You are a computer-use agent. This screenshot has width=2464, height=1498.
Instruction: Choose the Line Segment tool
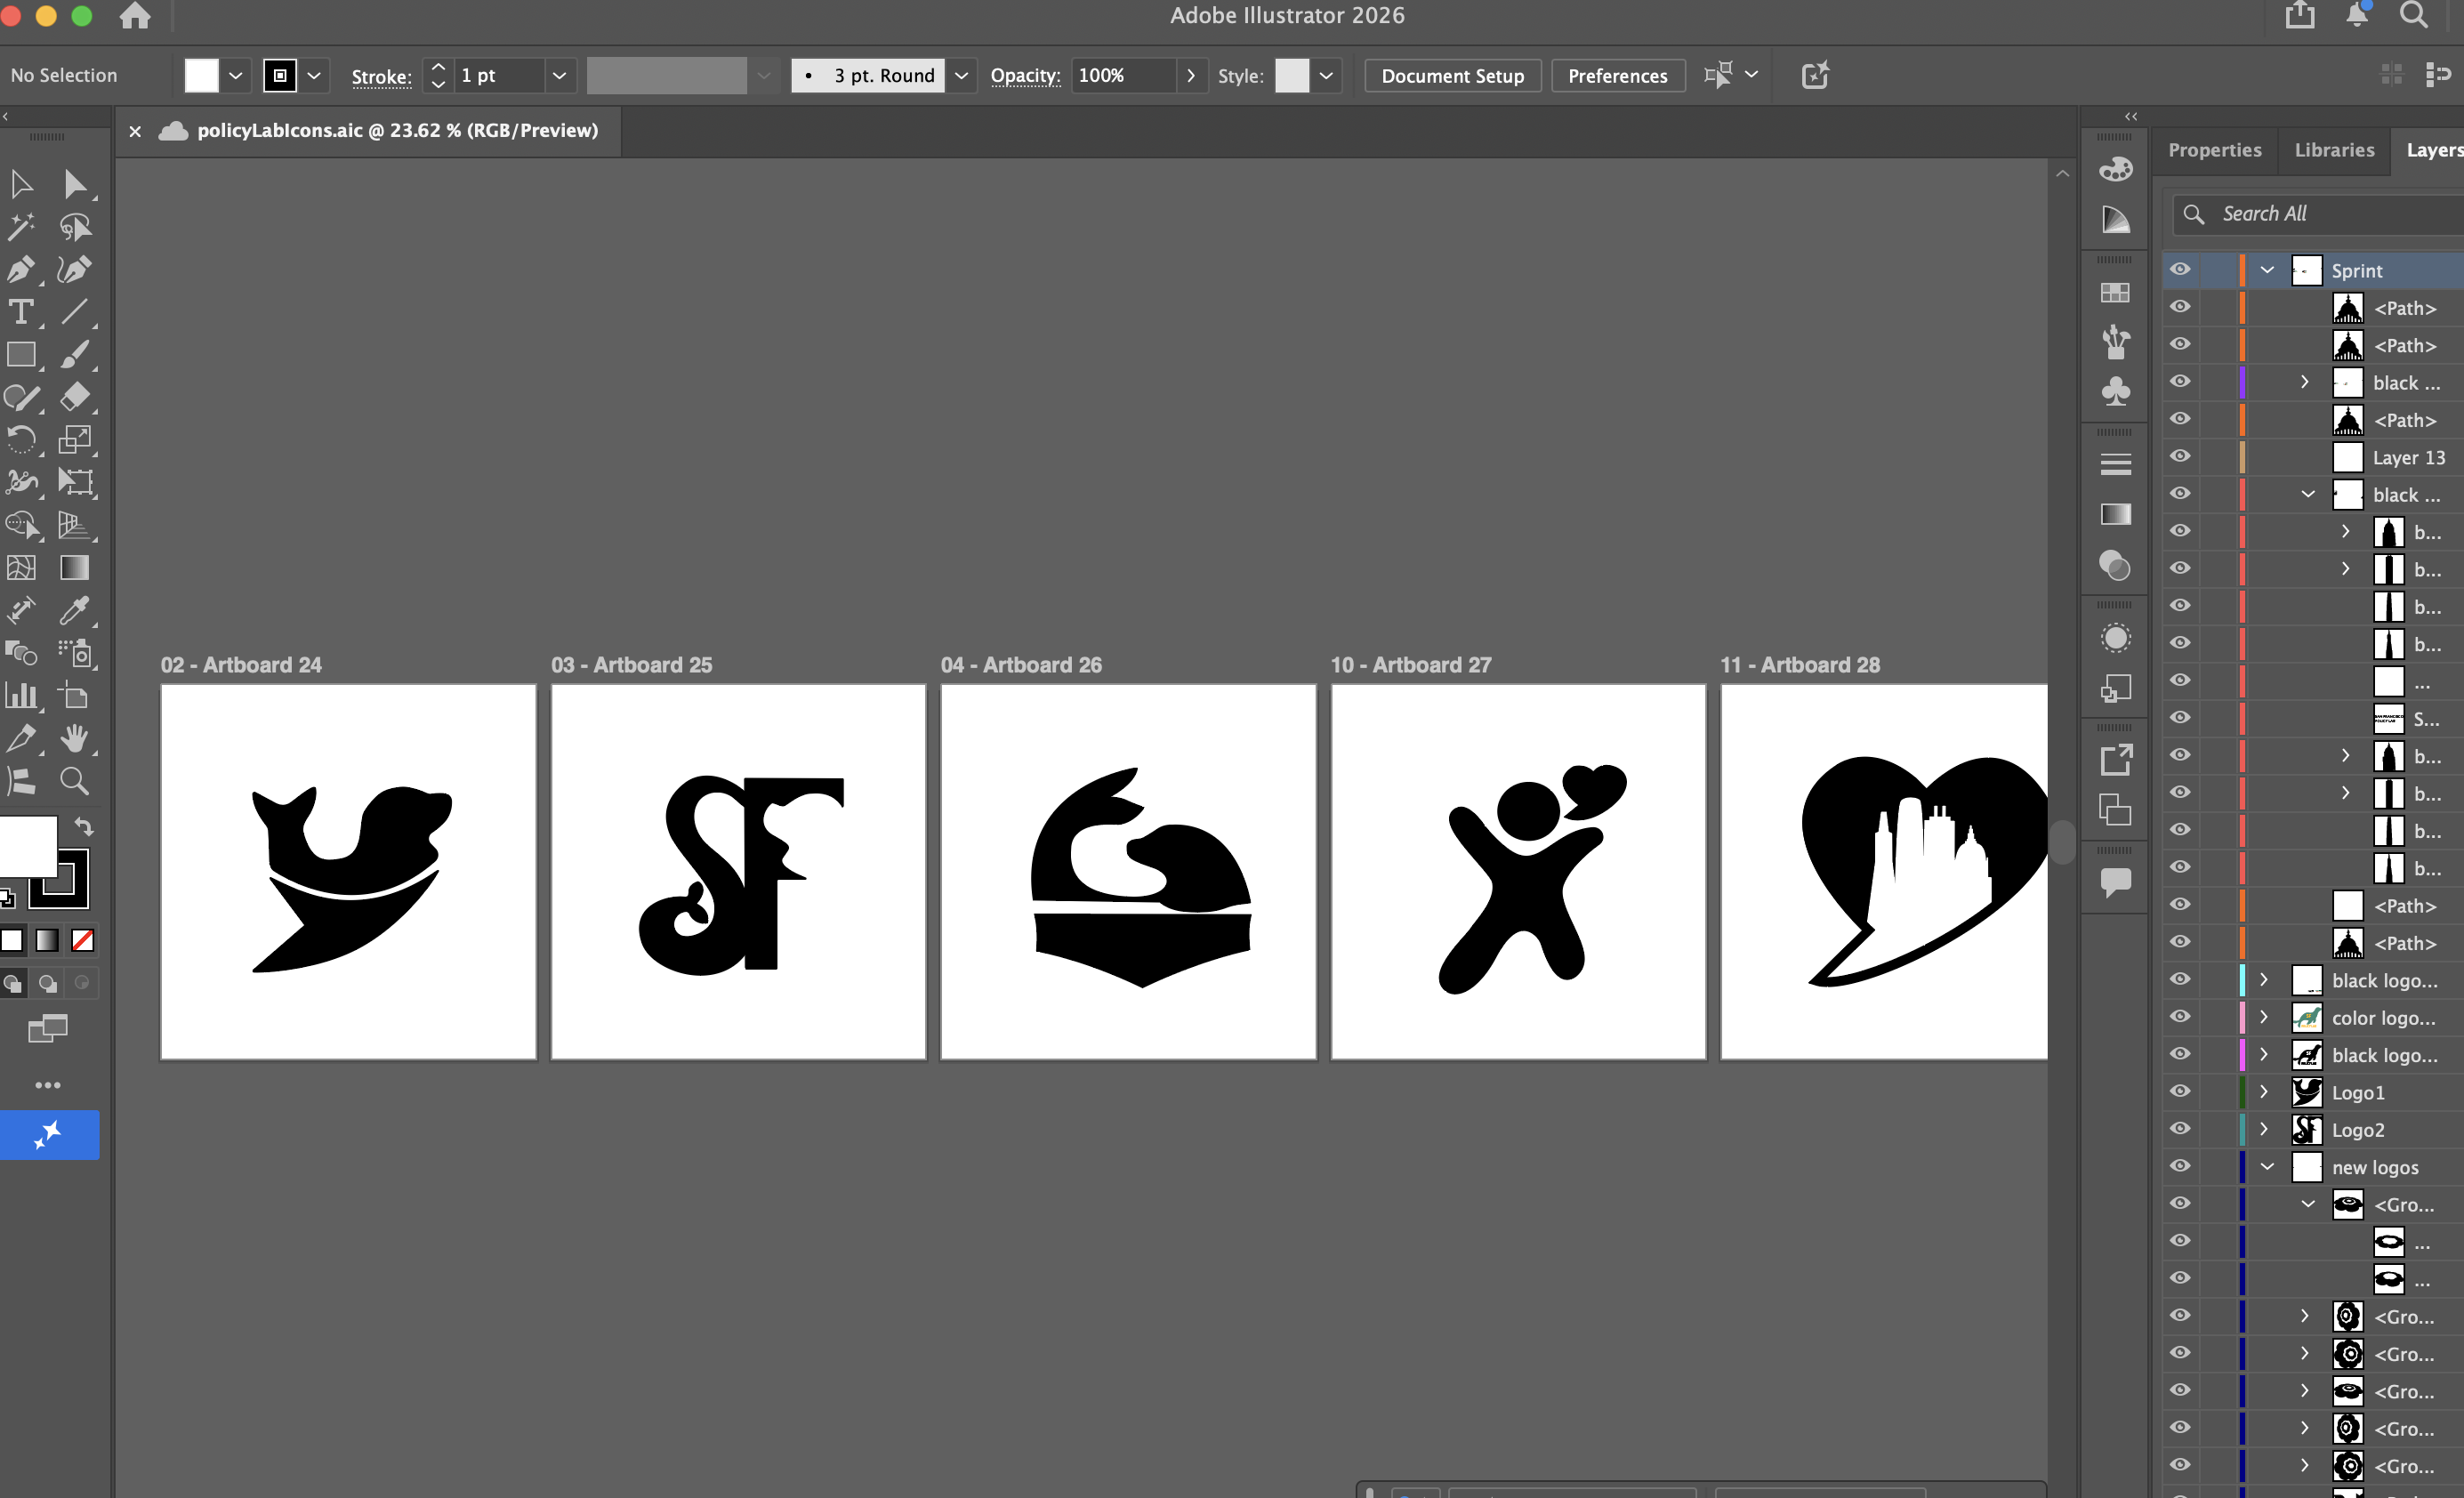click(75, 312)
